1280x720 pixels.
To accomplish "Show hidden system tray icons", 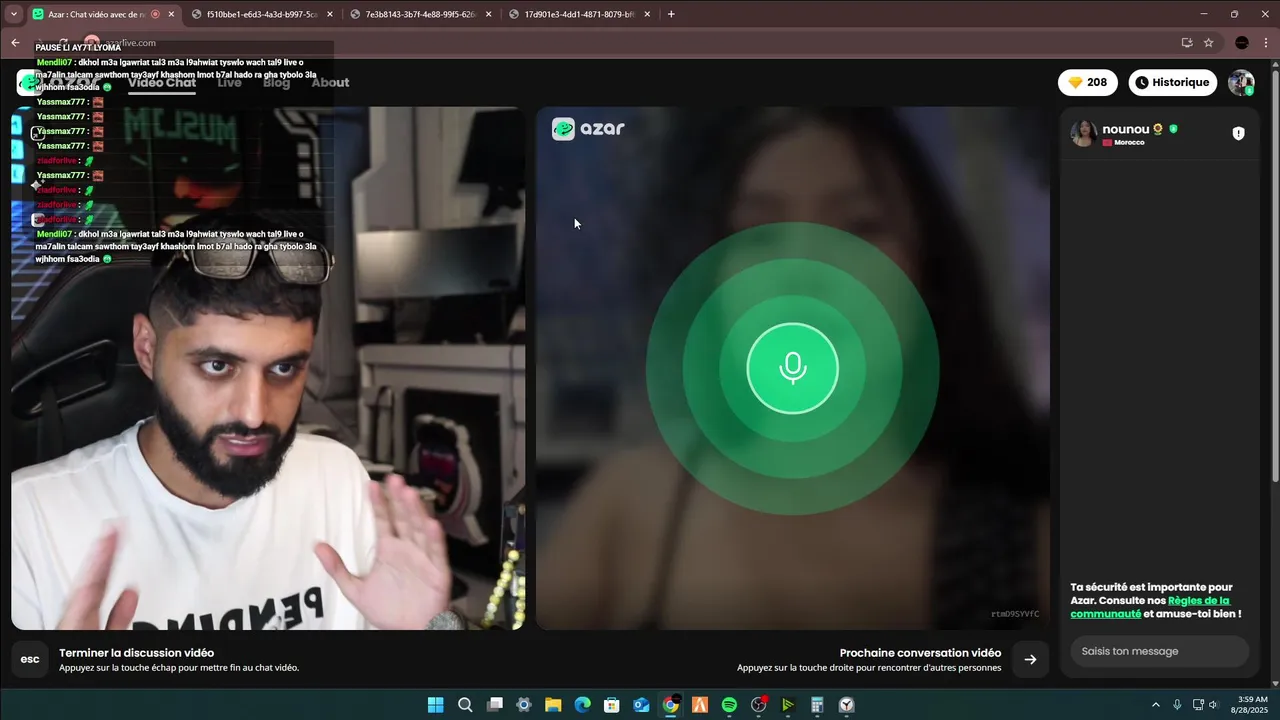I will 1156,705.
